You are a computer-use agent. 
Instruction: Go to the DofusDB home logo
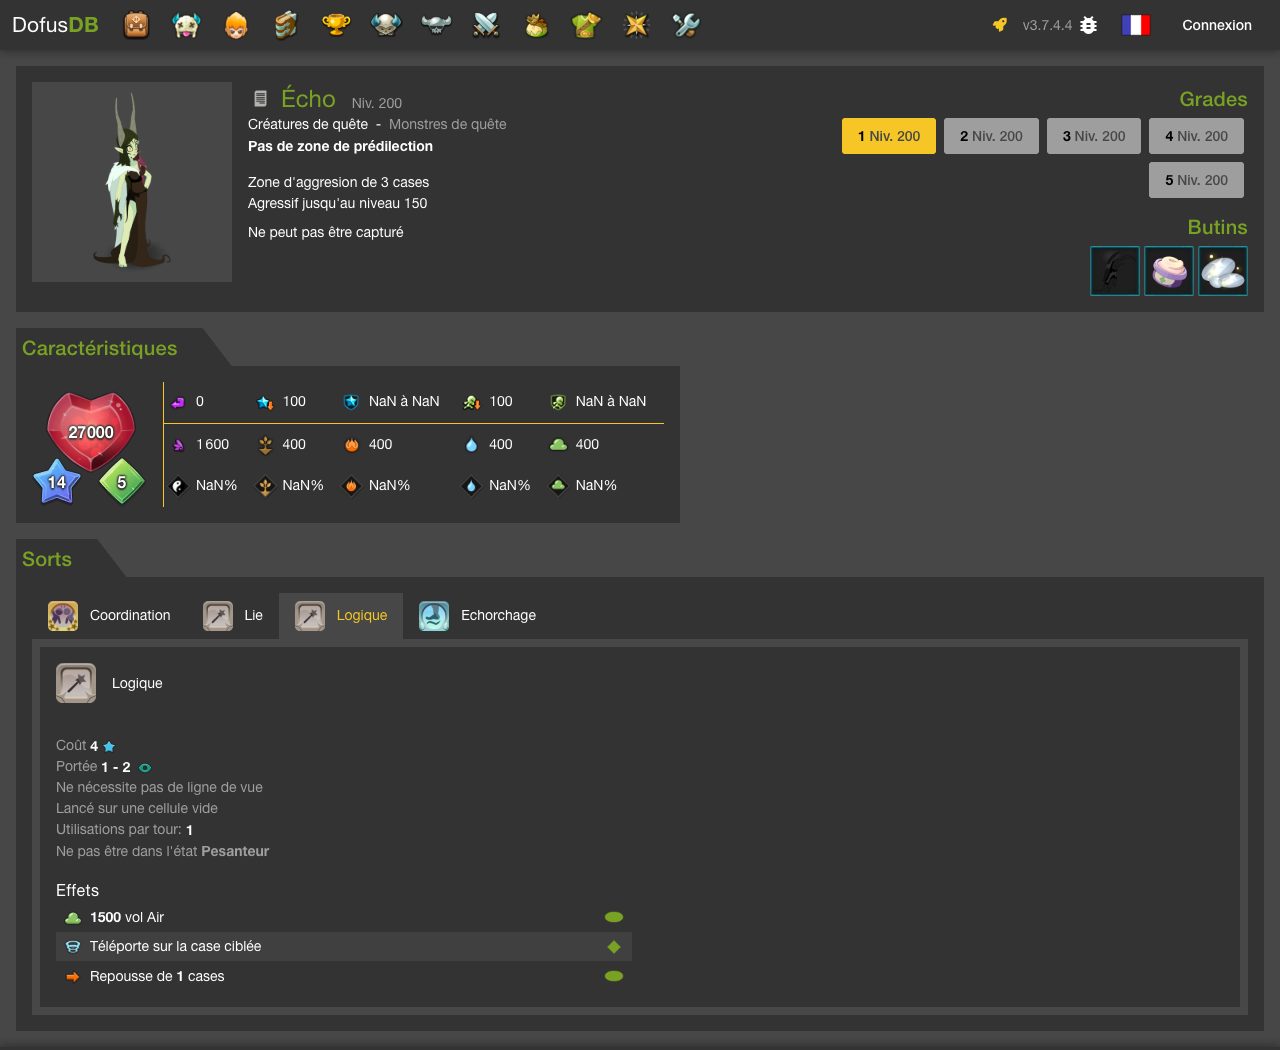pyautogui.click(x=55, y=25)
